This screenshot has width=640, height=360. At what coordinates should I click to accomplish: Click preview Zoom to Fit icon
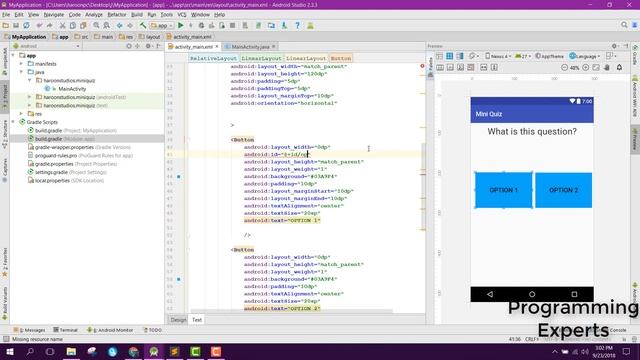(596, 67)
